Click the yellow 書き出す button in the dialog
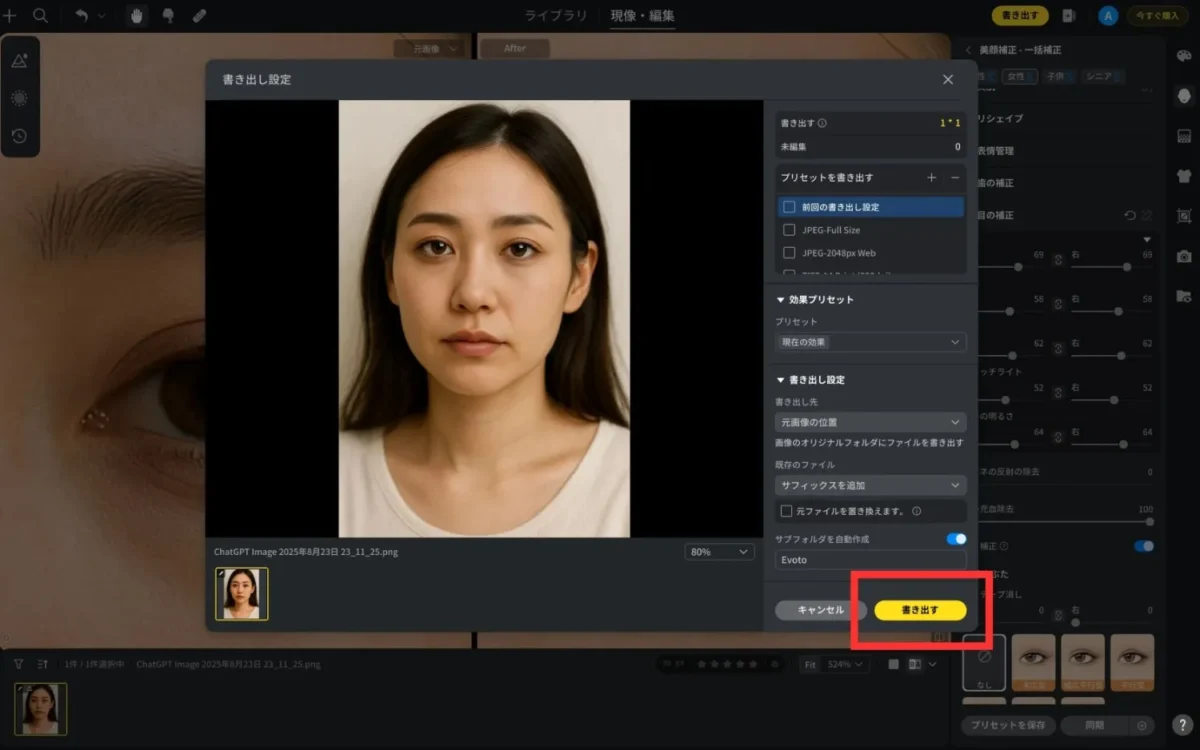The image size is (1200, 750). pyautogui.click(x=920, y=610)
